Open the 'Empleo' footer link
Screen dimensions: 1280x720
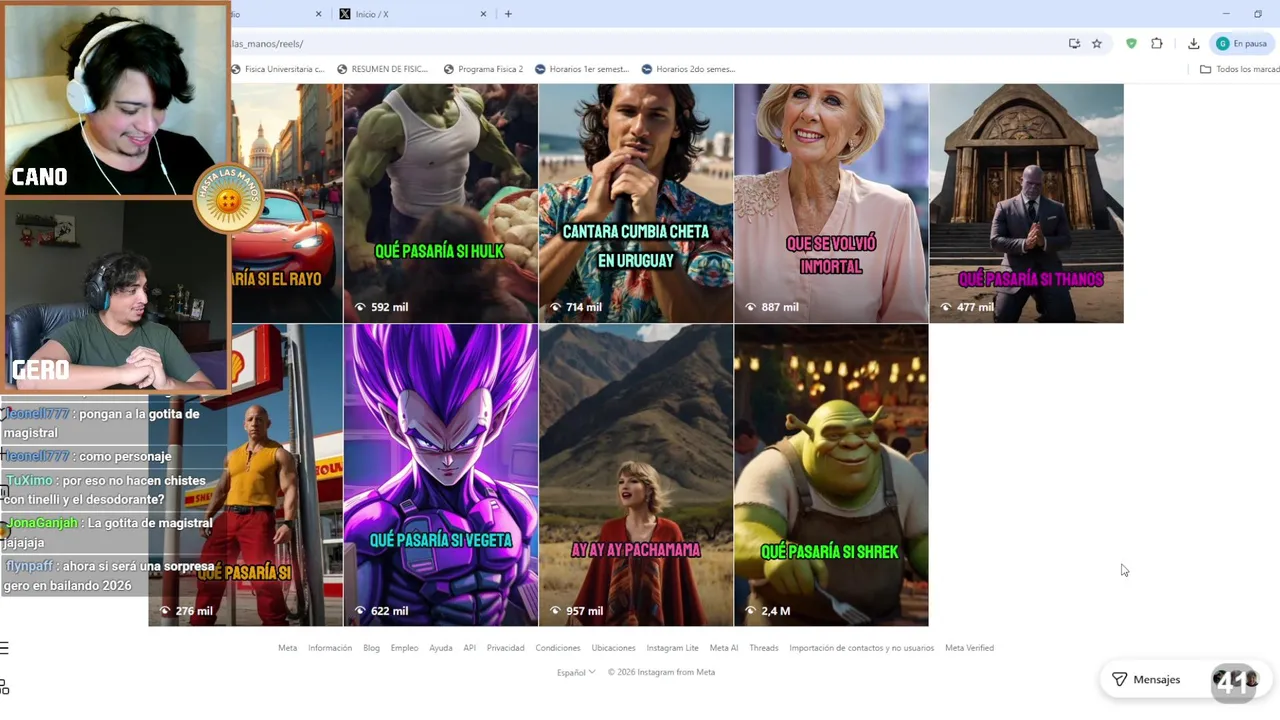404,648
